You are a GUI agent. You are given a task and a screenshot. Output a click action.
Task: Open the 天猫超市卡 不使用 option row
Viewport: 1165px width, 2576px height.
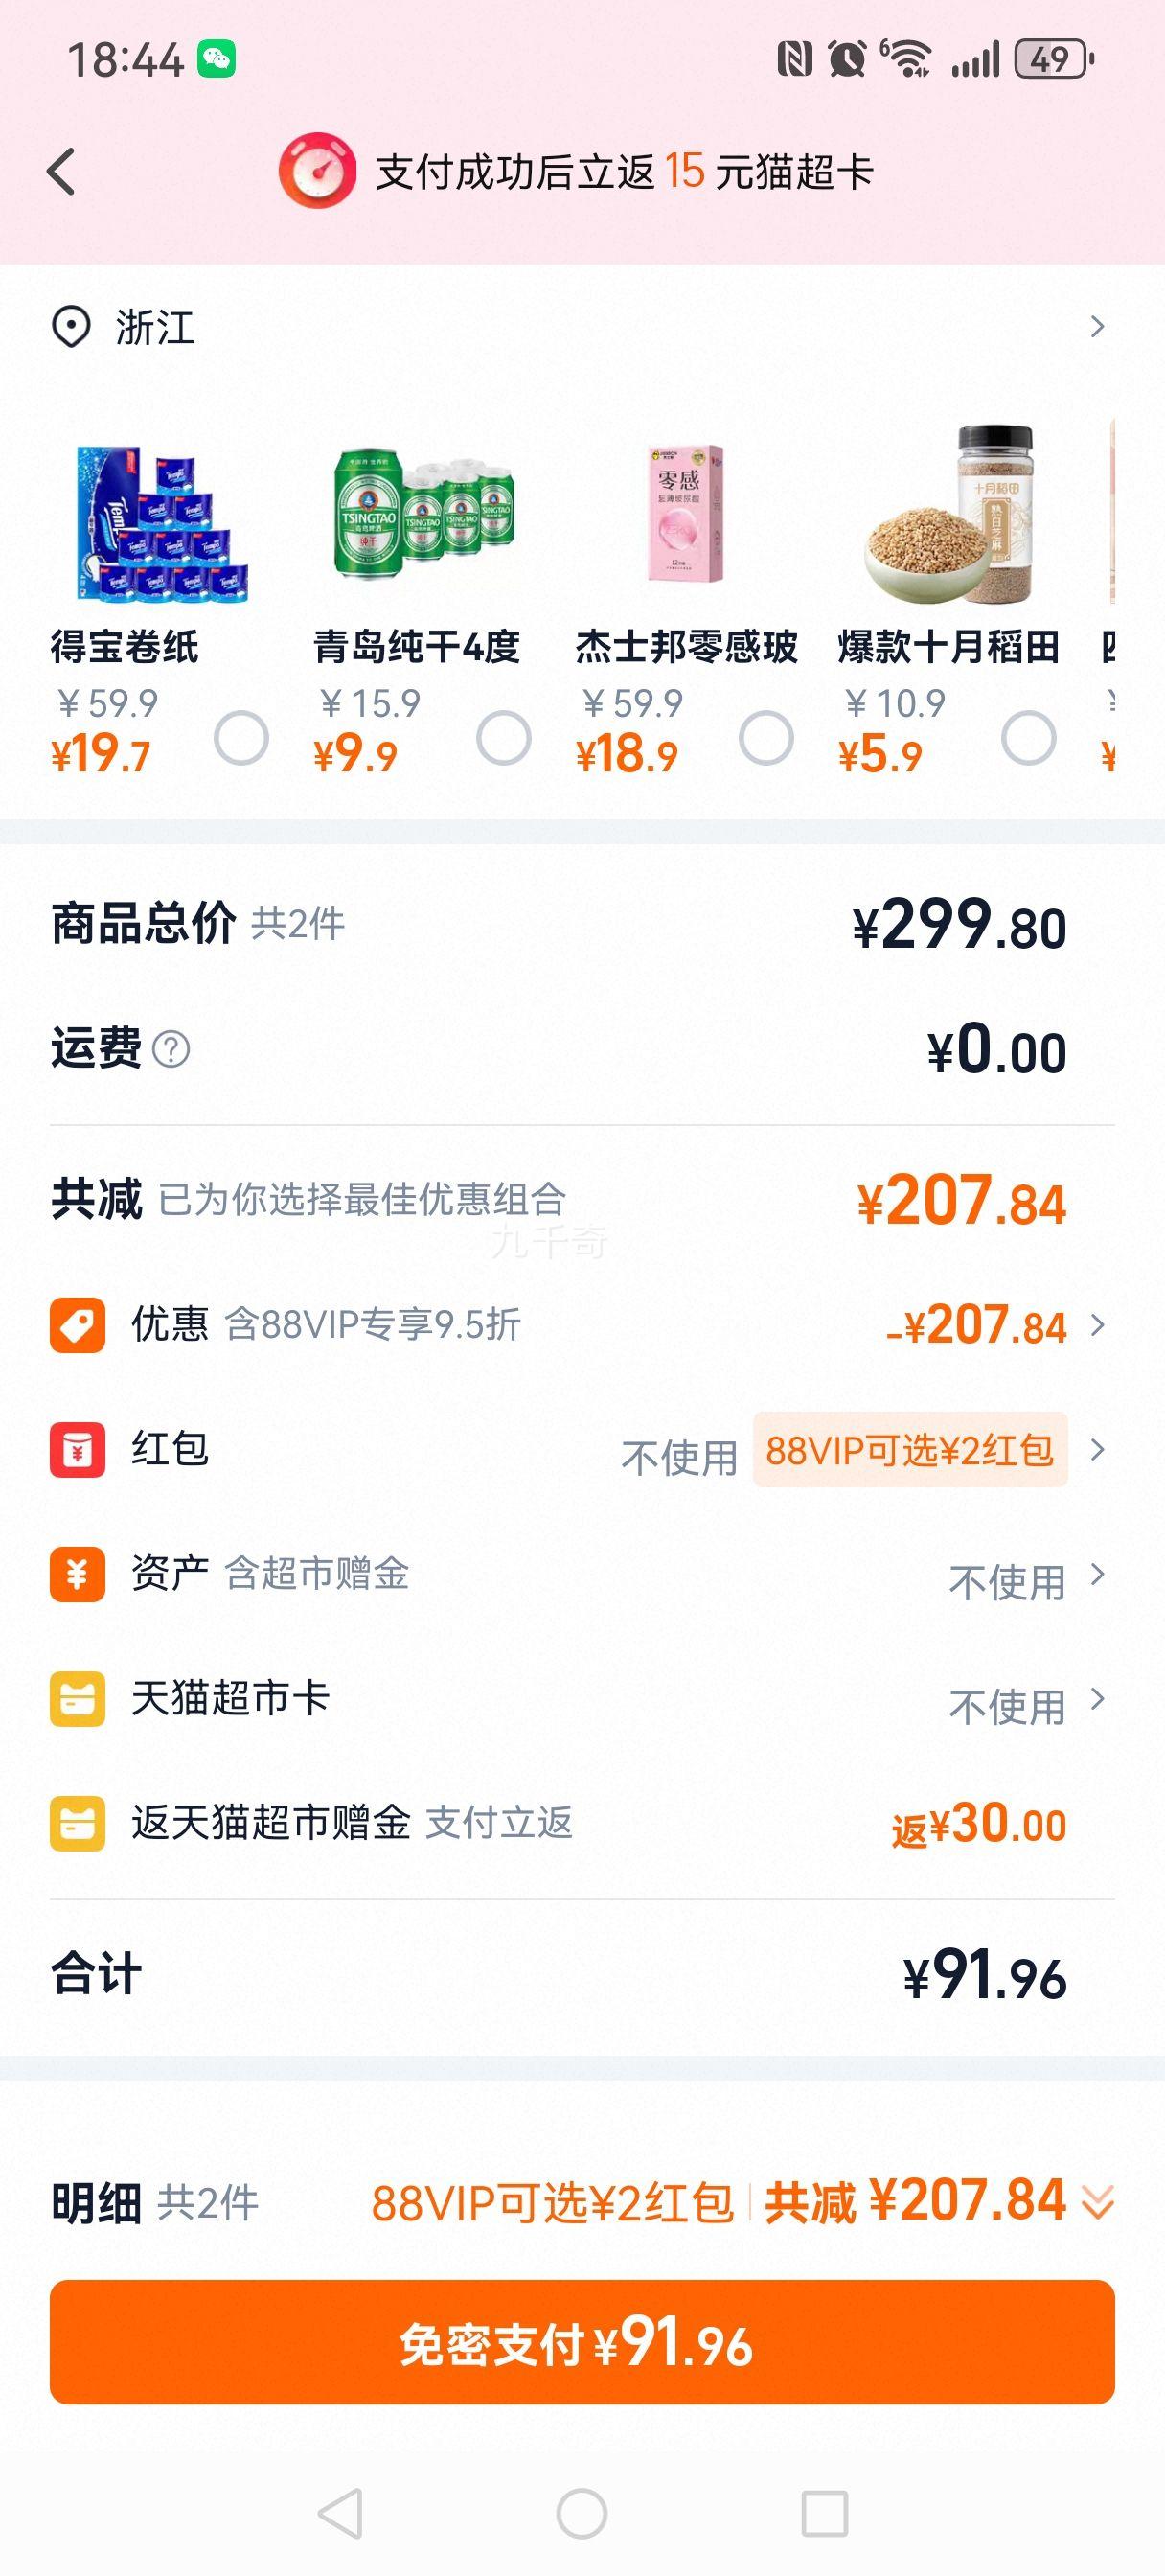pyautogui.click(x=582, y=1699)
